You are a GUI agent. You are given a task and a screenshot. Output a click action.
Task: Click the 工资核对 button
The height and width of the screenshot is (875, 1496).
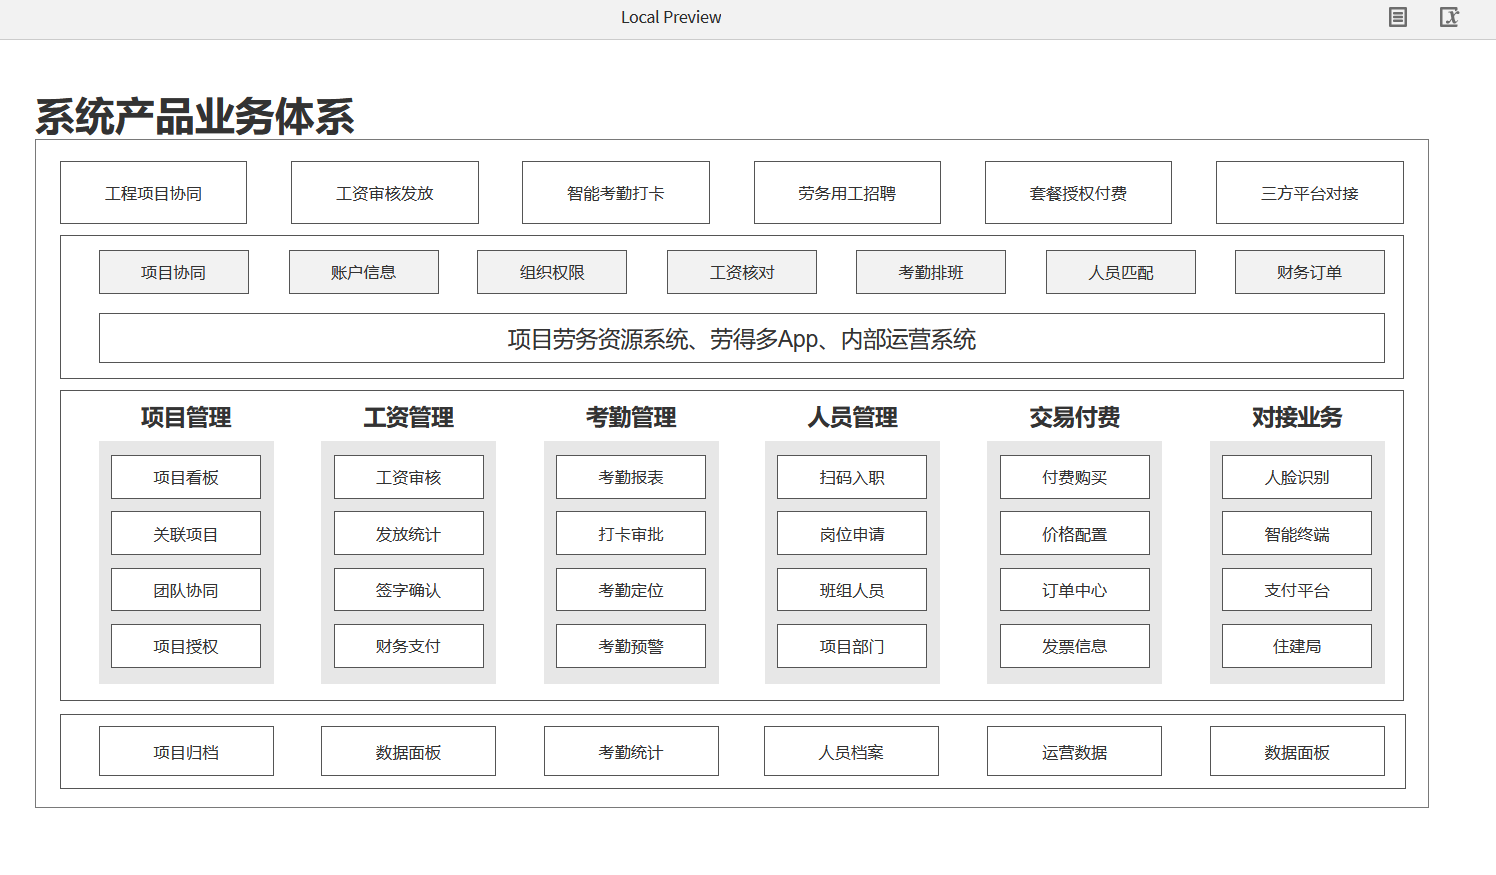742,272
